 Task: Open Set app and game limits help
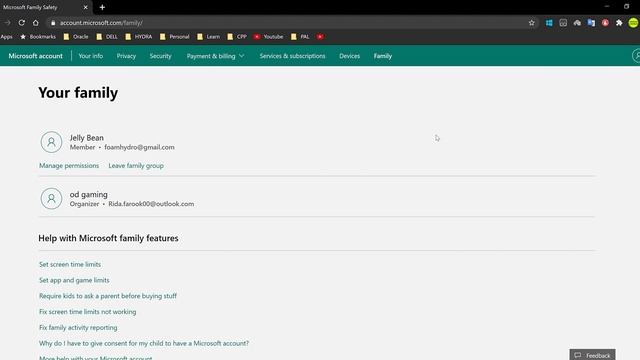pyautogui.click(x=74, y=280)
